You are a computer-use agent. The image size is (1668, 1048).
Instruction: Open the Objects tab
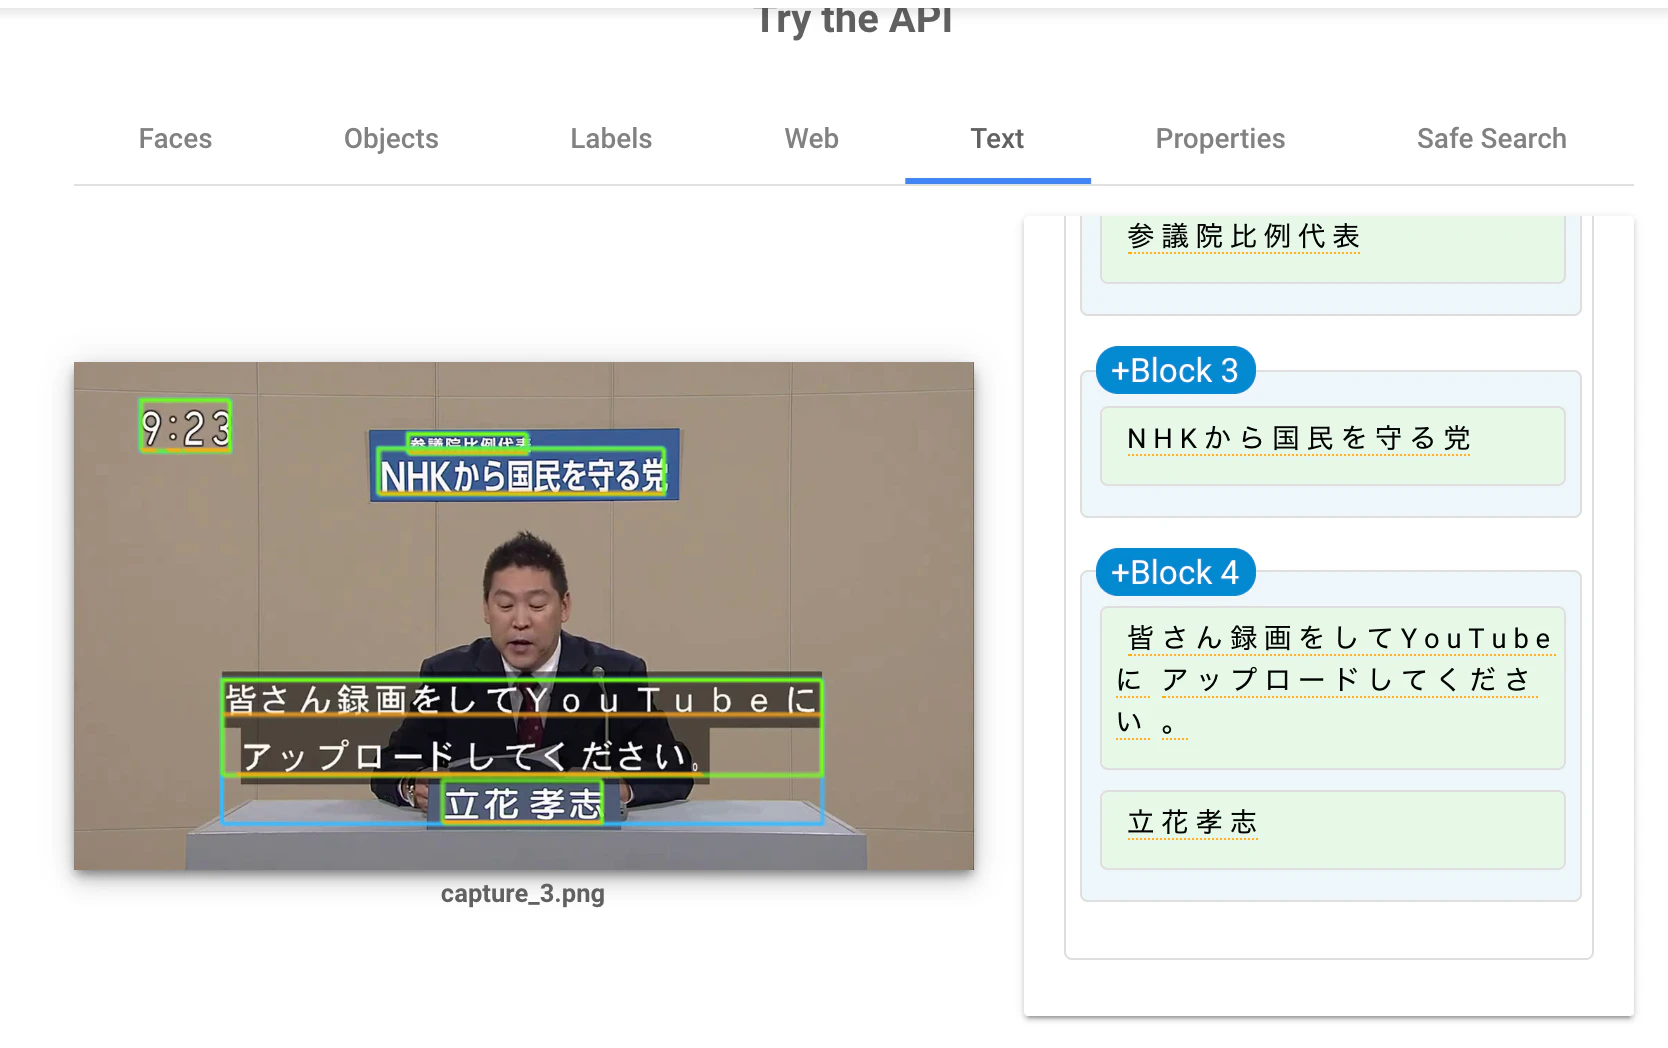pyautogui.click(x=391, y=139)
